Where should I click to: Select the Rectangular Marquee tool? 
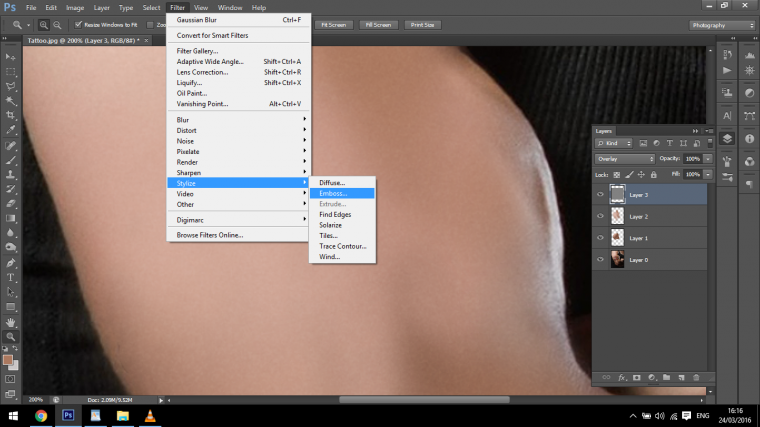tap(10, 72)
